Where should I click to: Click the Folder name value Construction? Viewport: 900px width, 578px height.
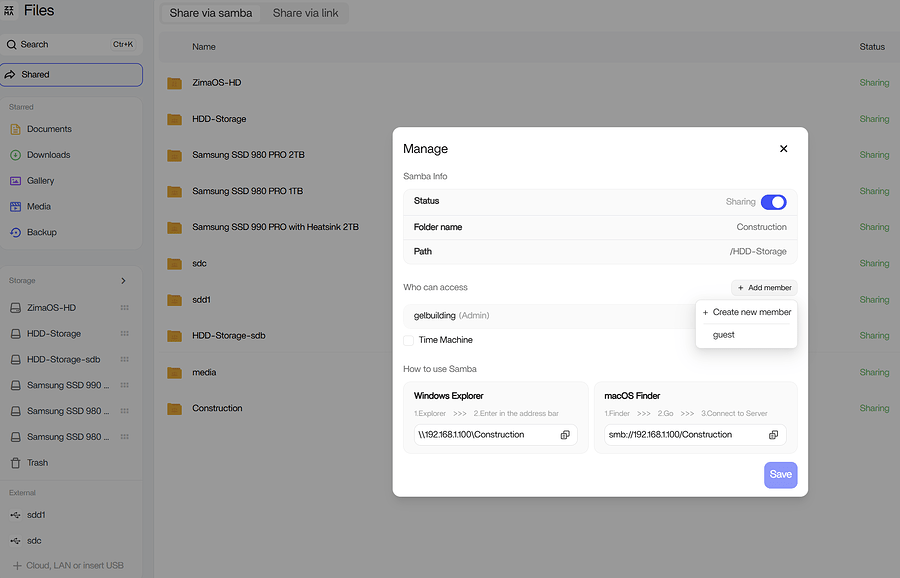pos(761,227)
